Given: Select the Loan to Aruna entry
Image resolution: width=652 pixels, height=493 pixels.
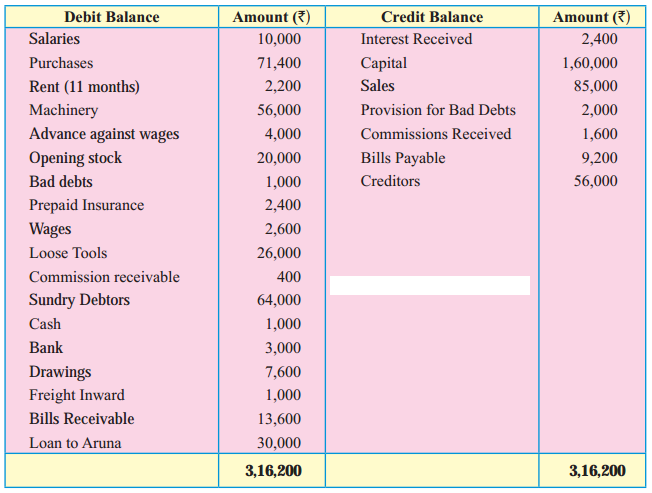Looking at the screenshot, I should [x=75, y=443].
